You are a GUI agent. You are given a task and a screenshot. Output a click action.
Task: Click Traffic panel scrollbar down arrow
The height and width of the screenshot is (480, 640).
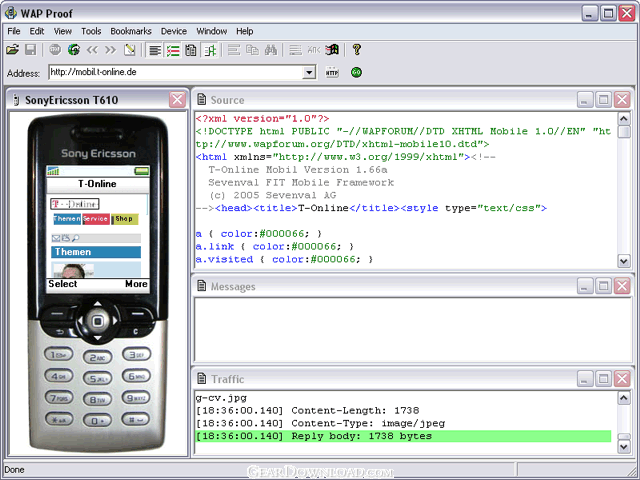click(624, 447)
